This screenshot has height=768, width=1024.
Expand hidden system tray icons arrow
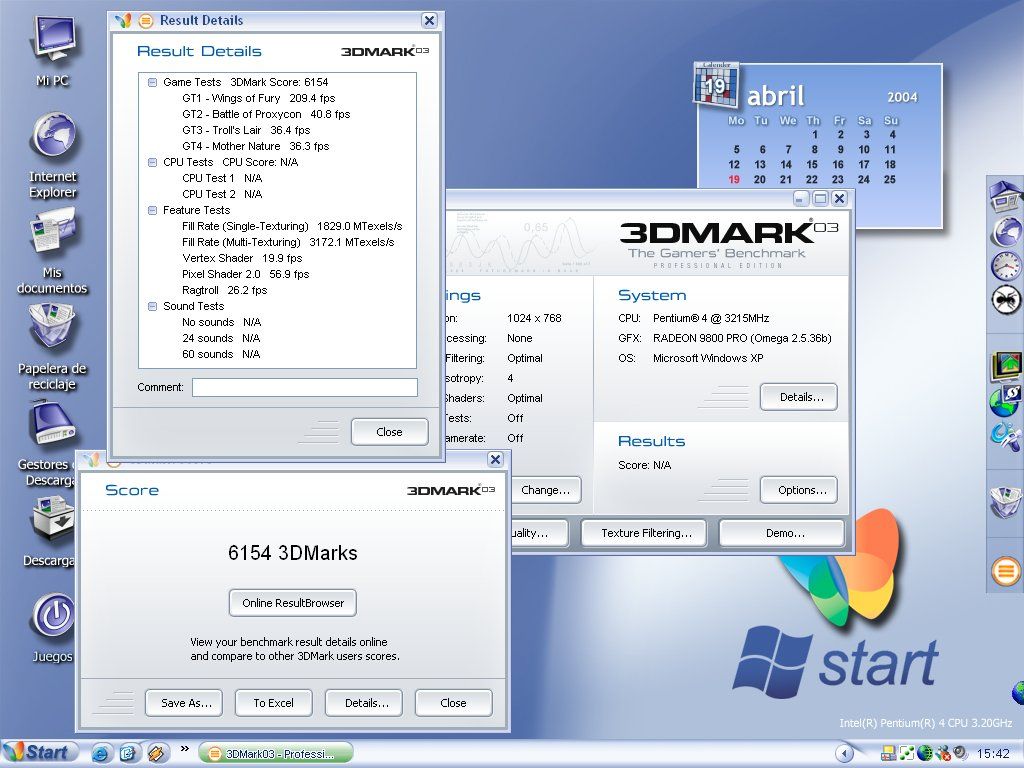pos(845,753)
